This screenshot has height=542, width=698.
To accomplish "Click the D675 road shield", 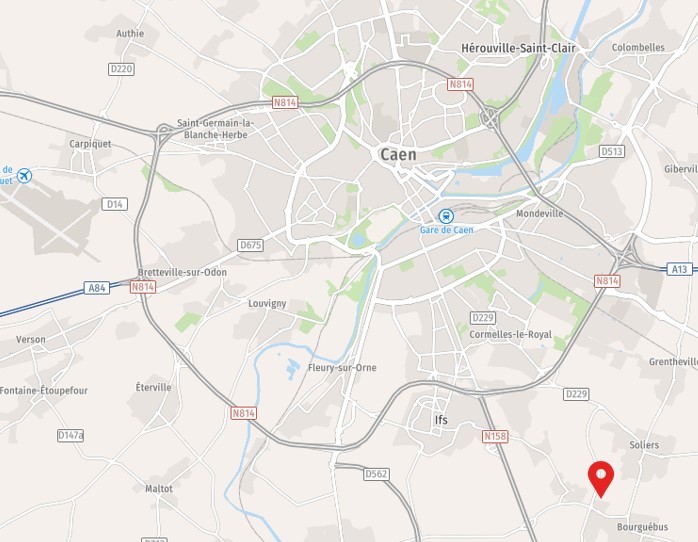I will point(250,245).
